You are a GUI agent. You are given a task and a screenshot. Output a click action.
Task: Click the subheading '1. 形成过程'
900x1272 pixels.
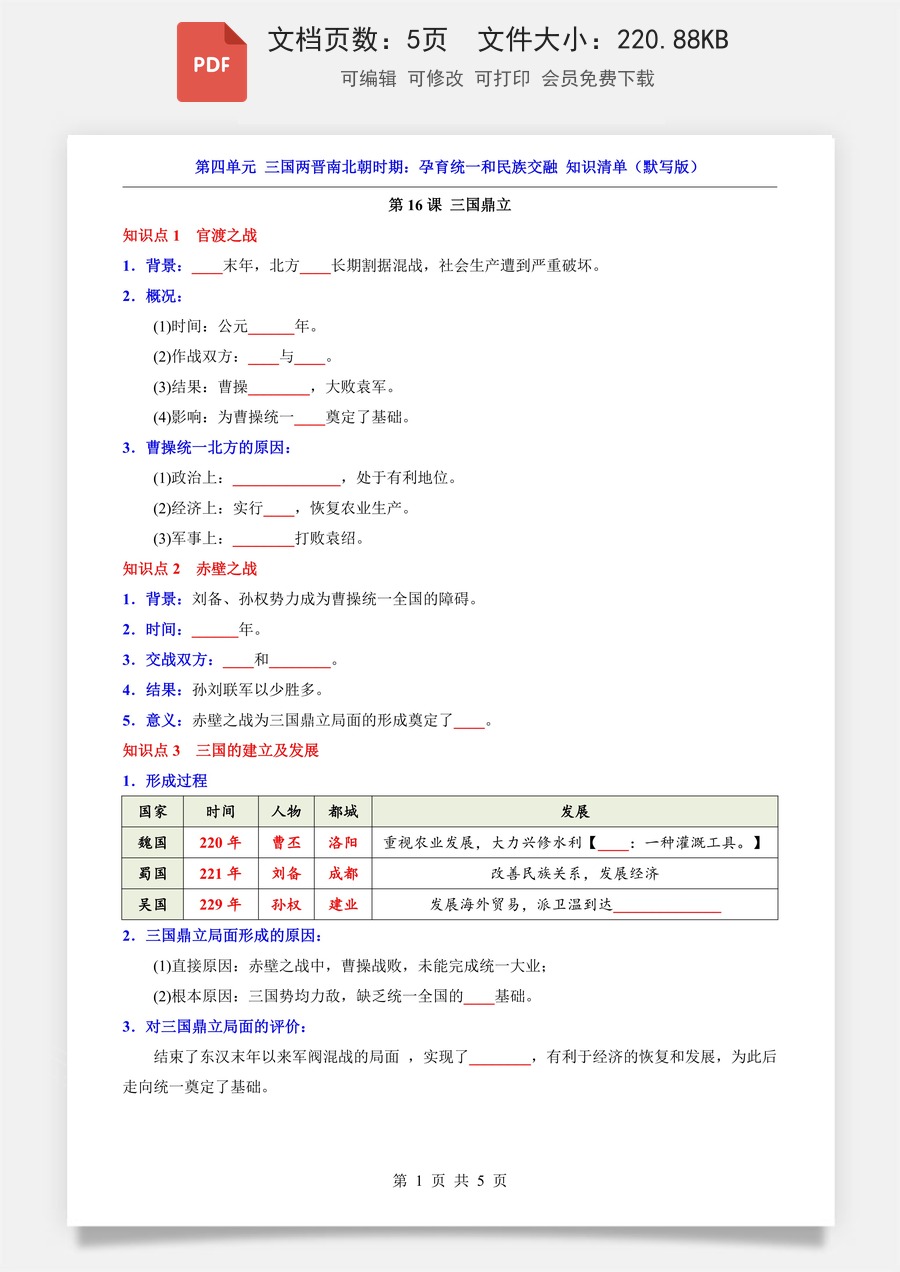[165, 781]
